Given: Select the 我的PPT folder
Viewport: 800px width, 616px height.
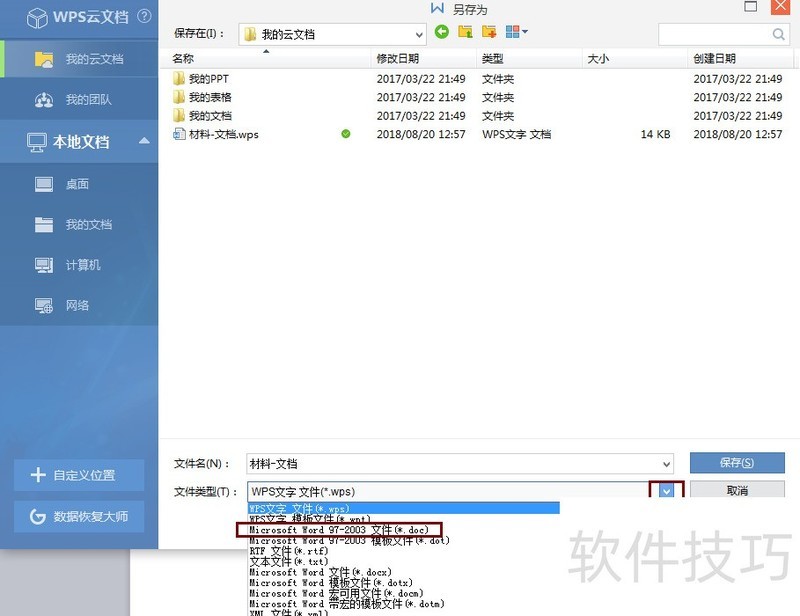Looking at the screenshot, I should [209, 79].
